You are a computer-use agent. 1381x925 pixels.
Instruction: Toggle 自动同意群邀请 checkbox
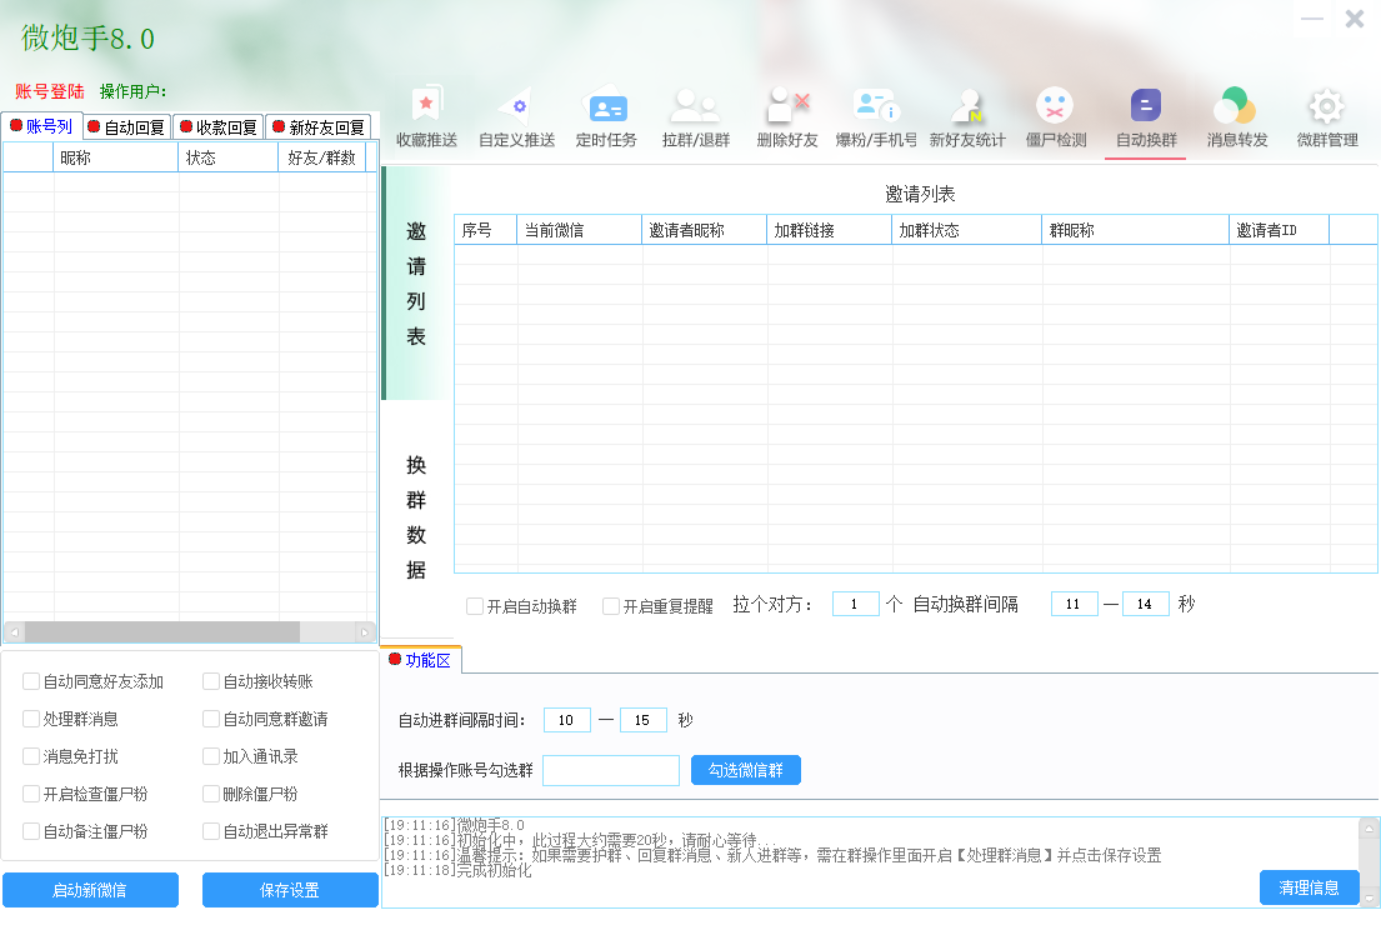pyautogui.click(x=211, y=719)
